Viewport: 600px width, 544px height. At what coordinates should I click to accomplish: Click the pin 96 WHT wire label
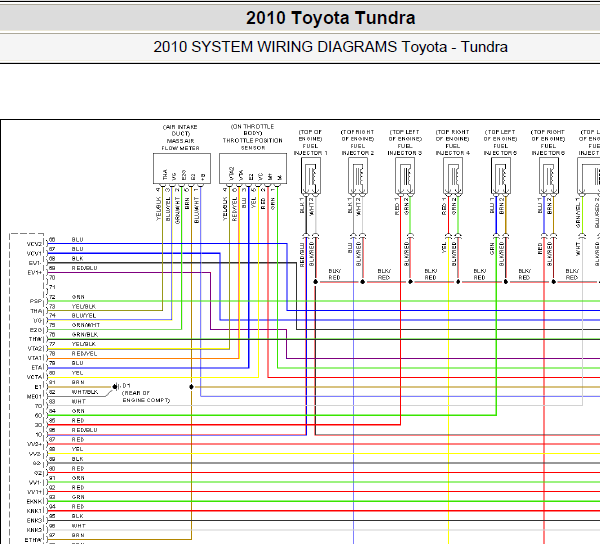pos(78,526)
